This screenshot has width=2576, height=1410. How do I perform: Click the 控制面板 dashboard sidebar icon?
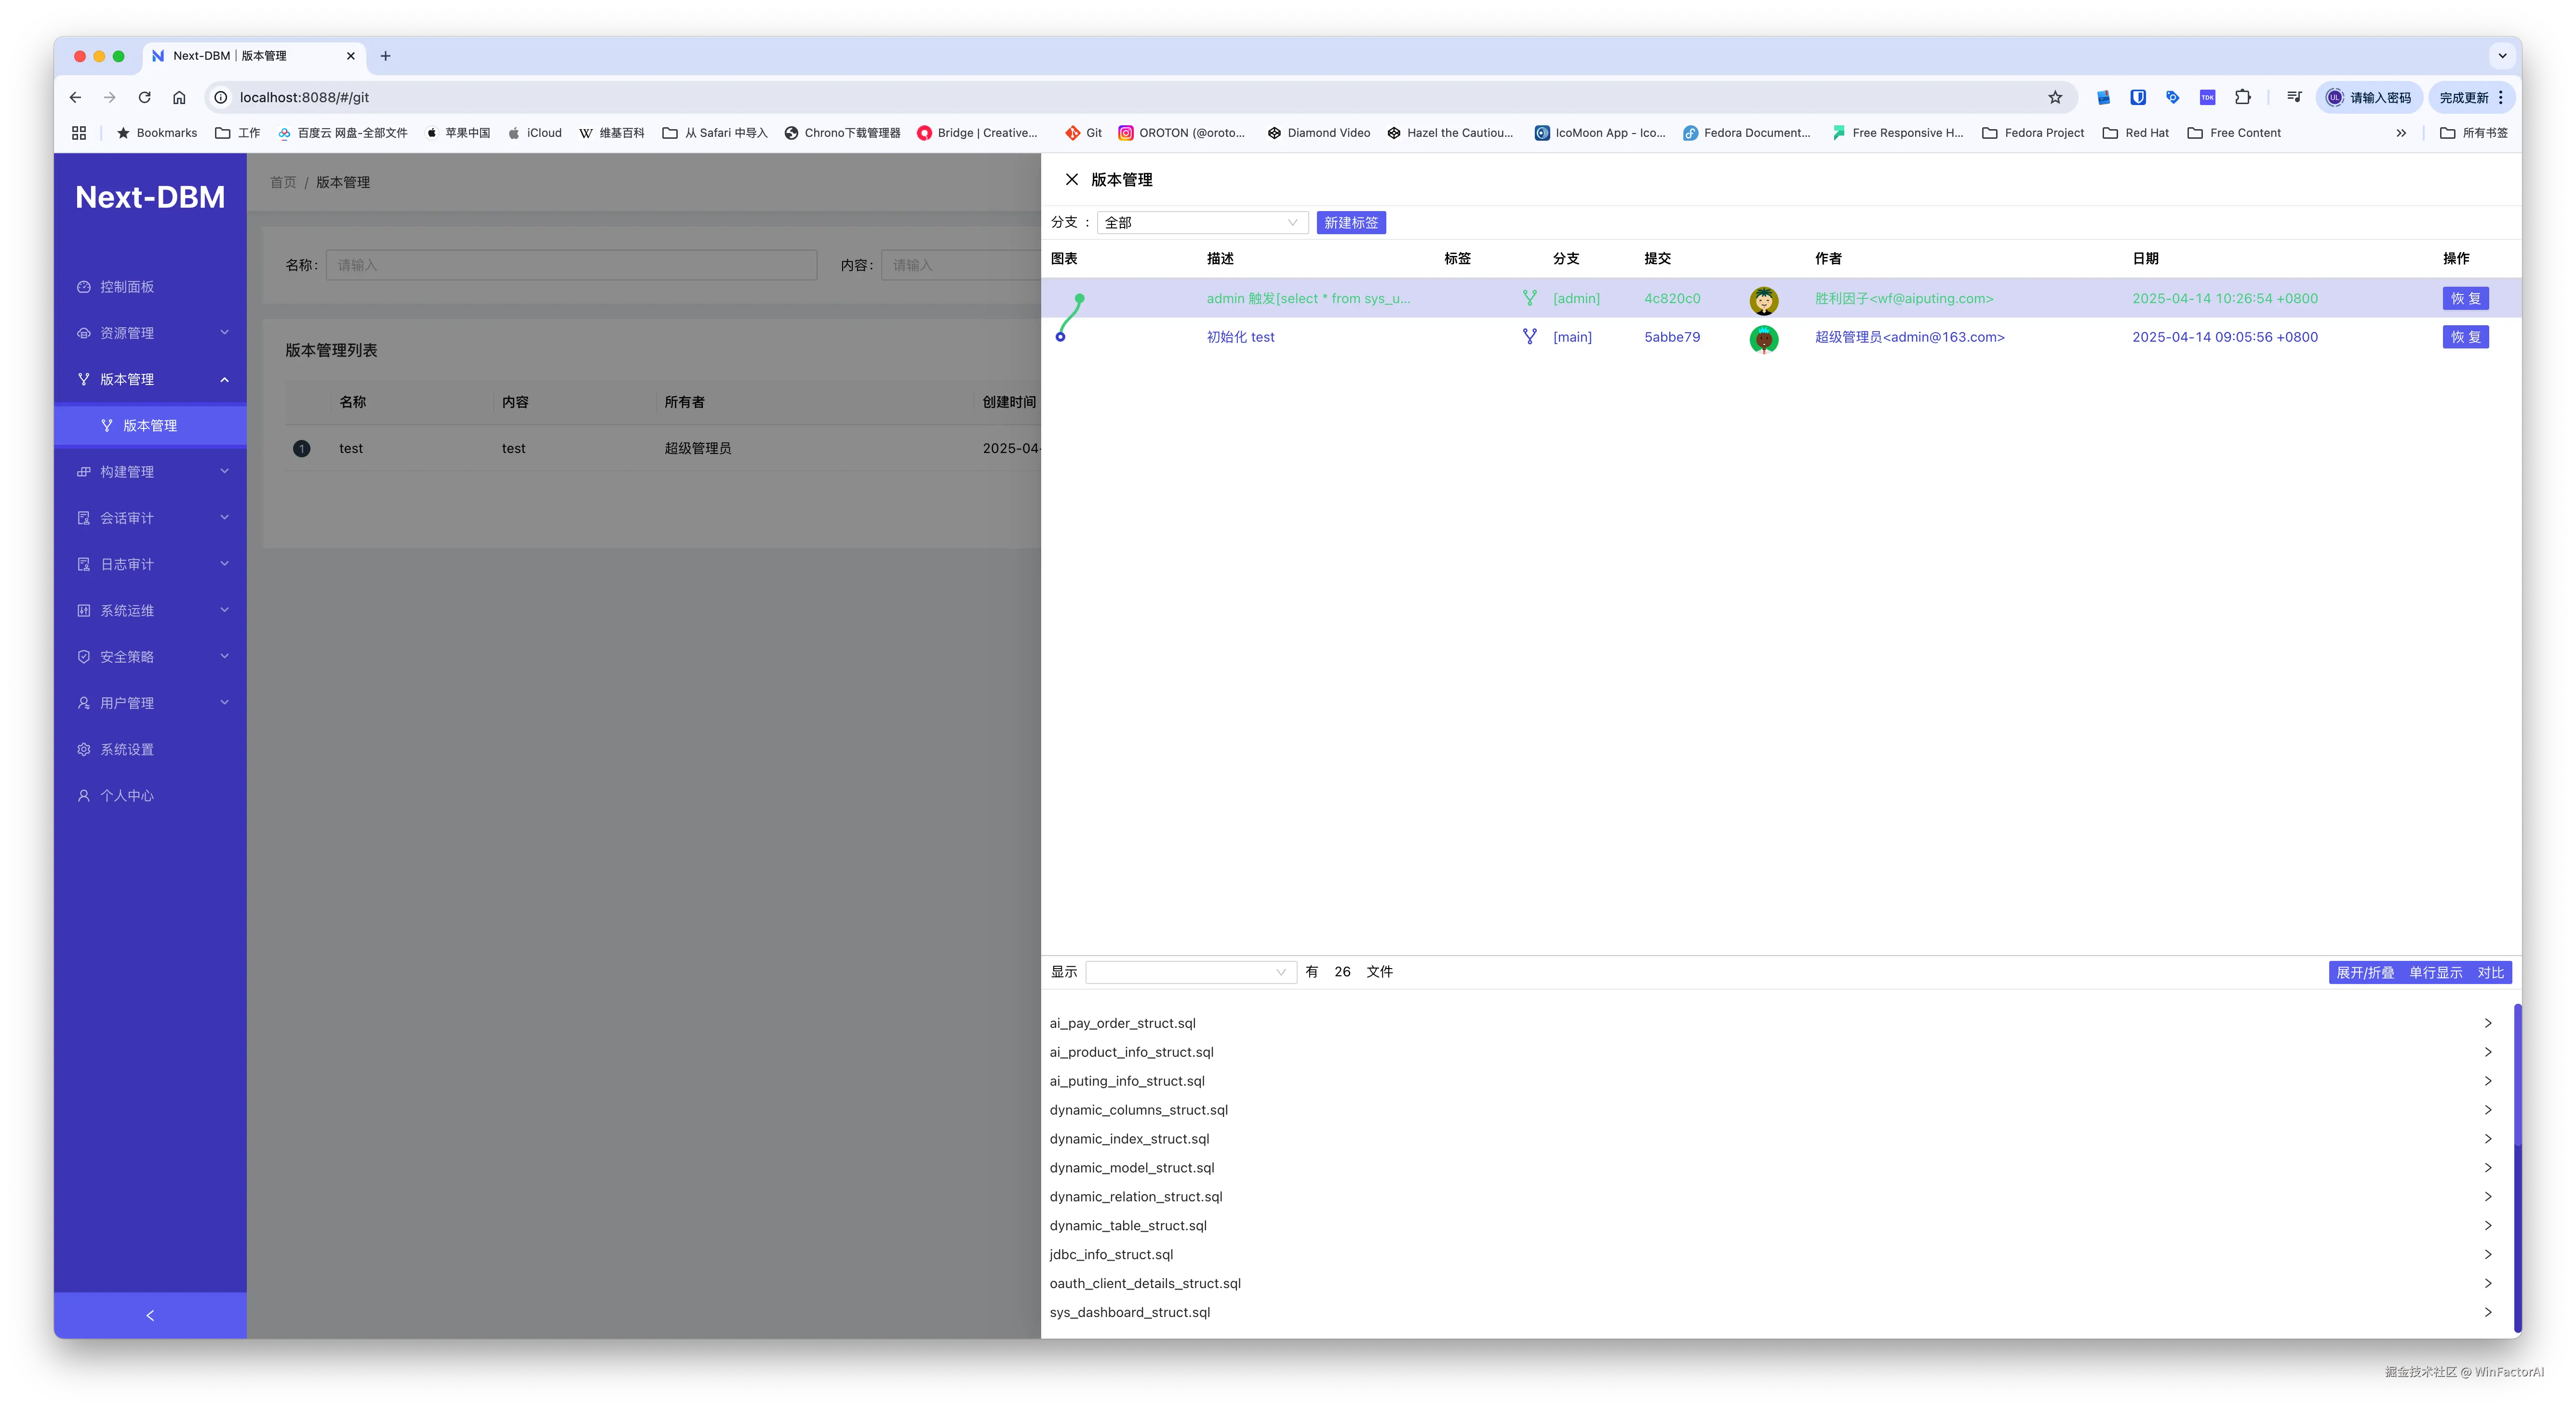(x=84, y=287)
